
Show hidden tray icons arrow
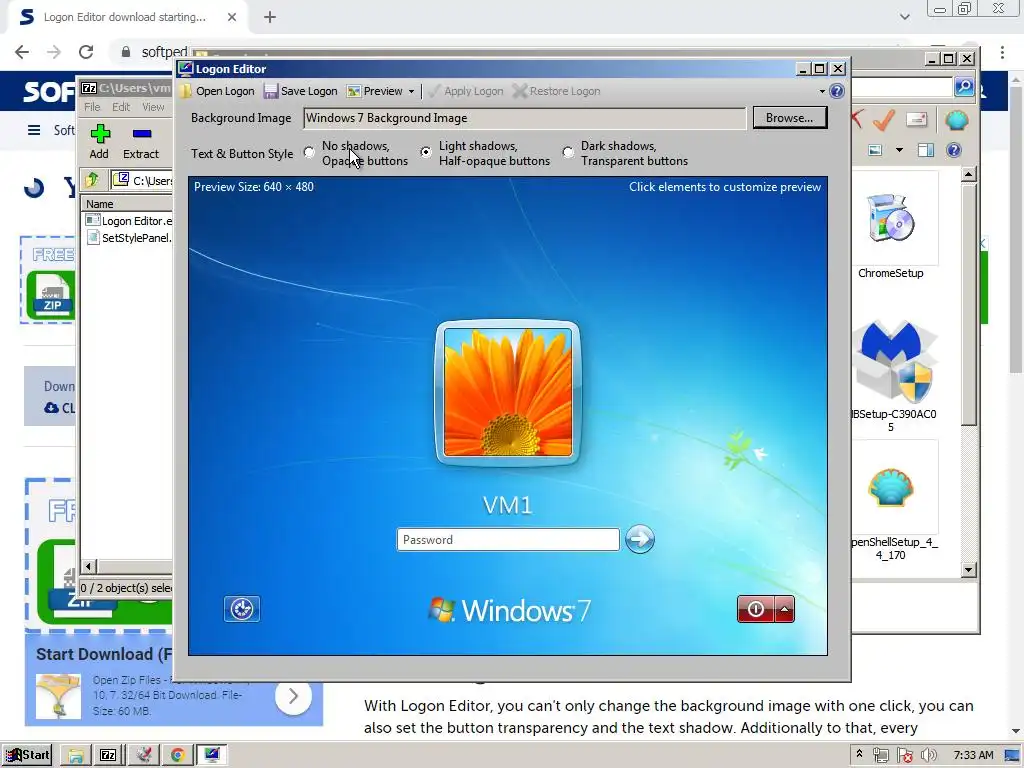coord(859,754)
